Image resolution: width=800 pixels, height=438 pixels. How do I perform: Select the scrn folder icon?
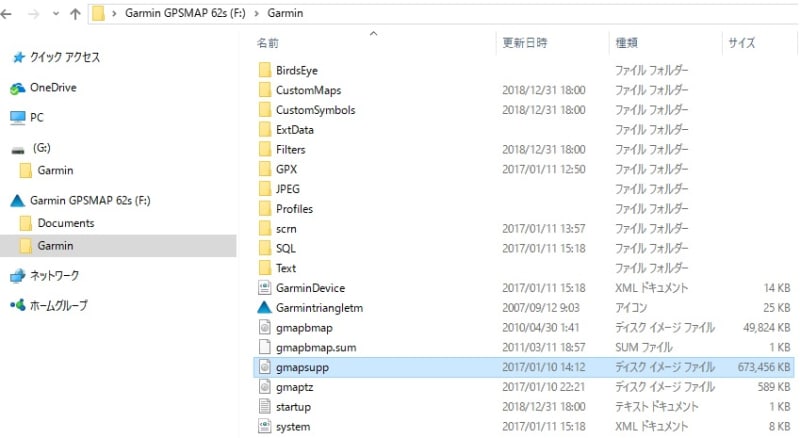265,229
